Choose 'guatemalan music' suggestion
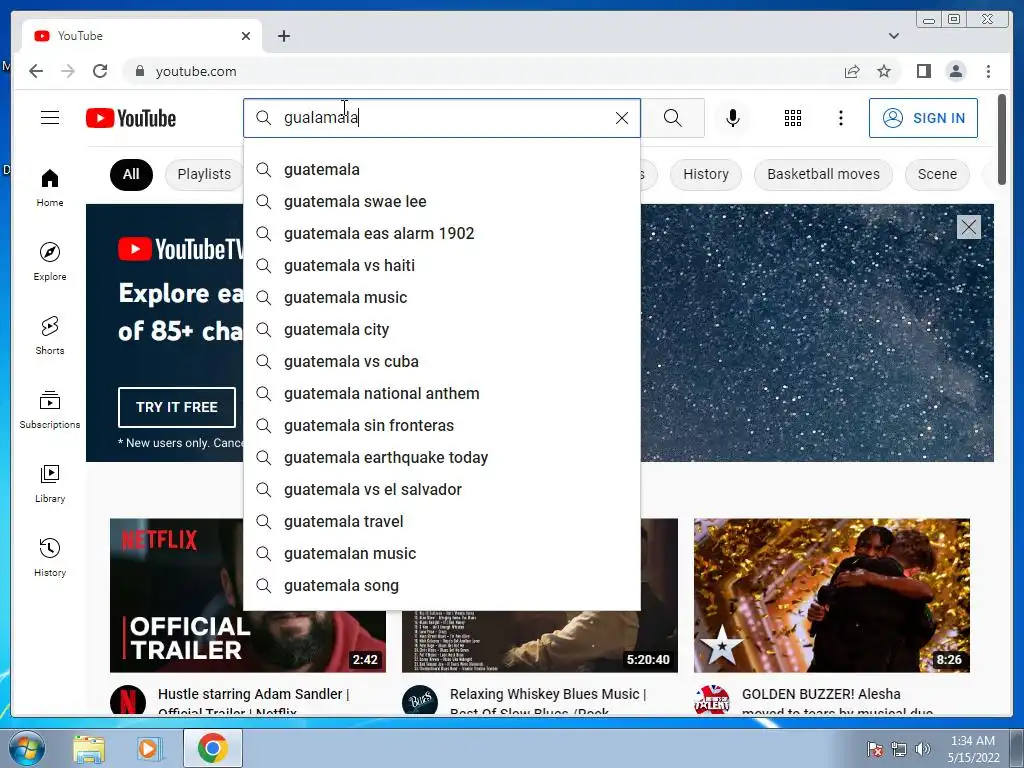Image resolution: width=1024 pixels, height=768 pixels. pyautogui.click(x=442, y=554)
